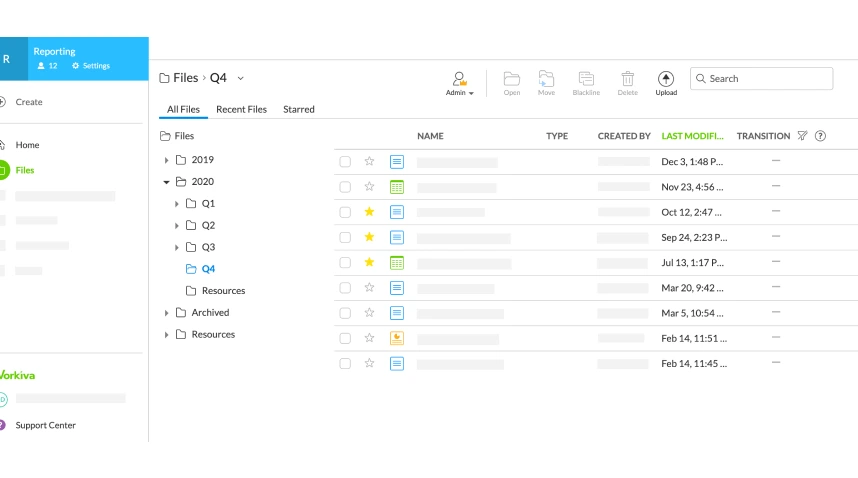Switch to the Starred tab

click(x=298, y=109)
